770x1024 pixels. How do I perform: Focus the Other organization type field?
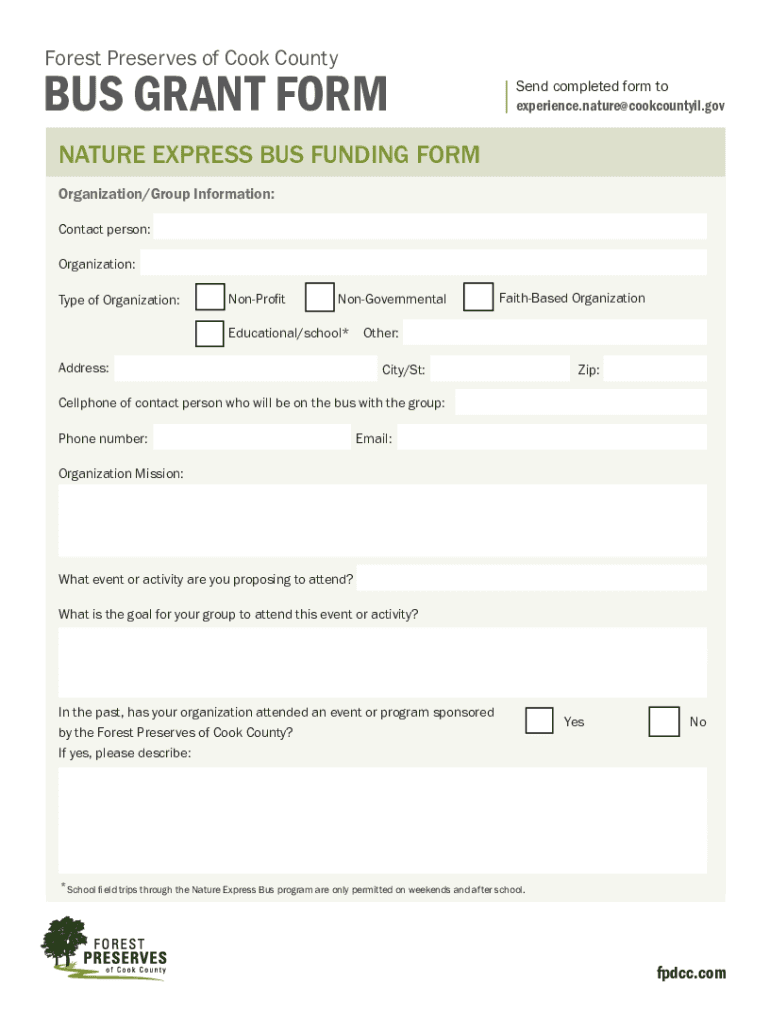point(554,333)
